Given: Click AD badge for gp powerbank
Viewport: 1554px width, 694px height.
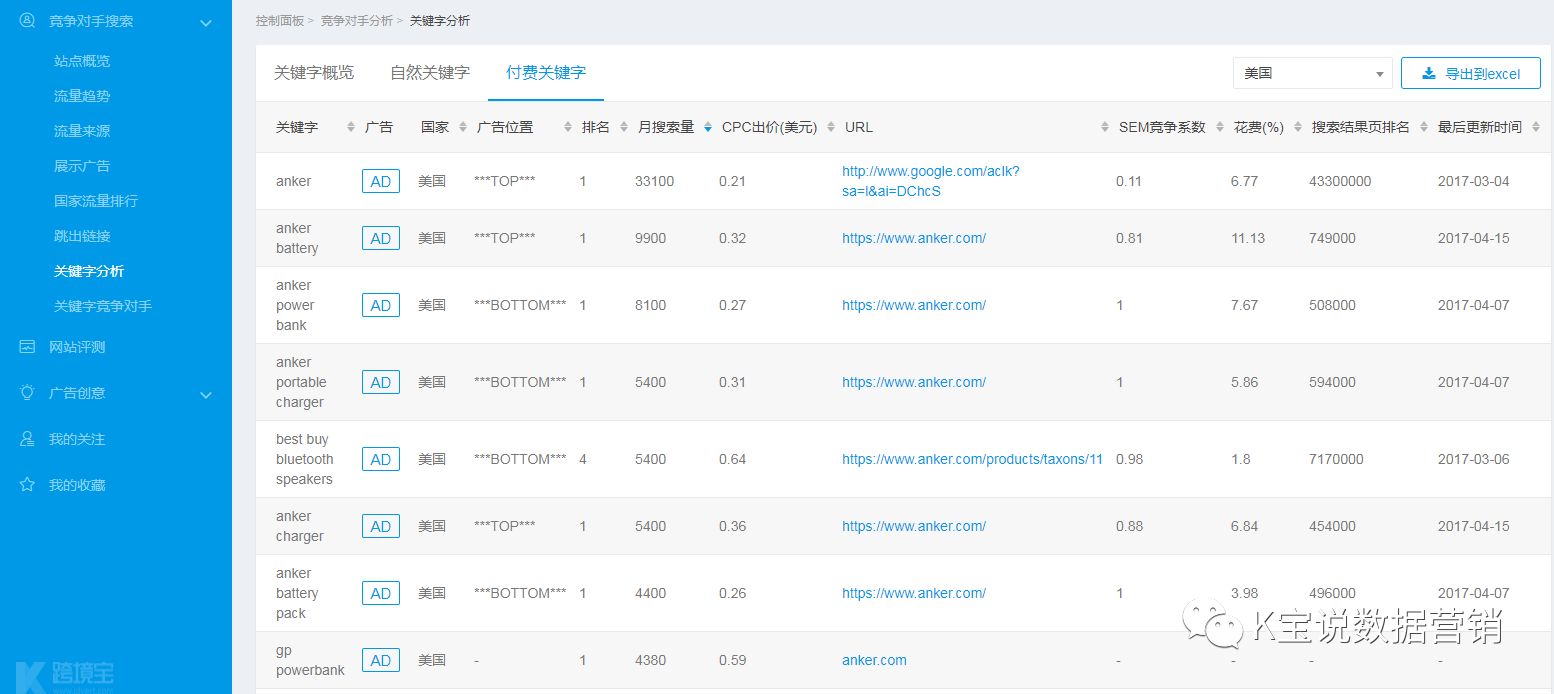Looking at the screenshot, I should 380,660.
